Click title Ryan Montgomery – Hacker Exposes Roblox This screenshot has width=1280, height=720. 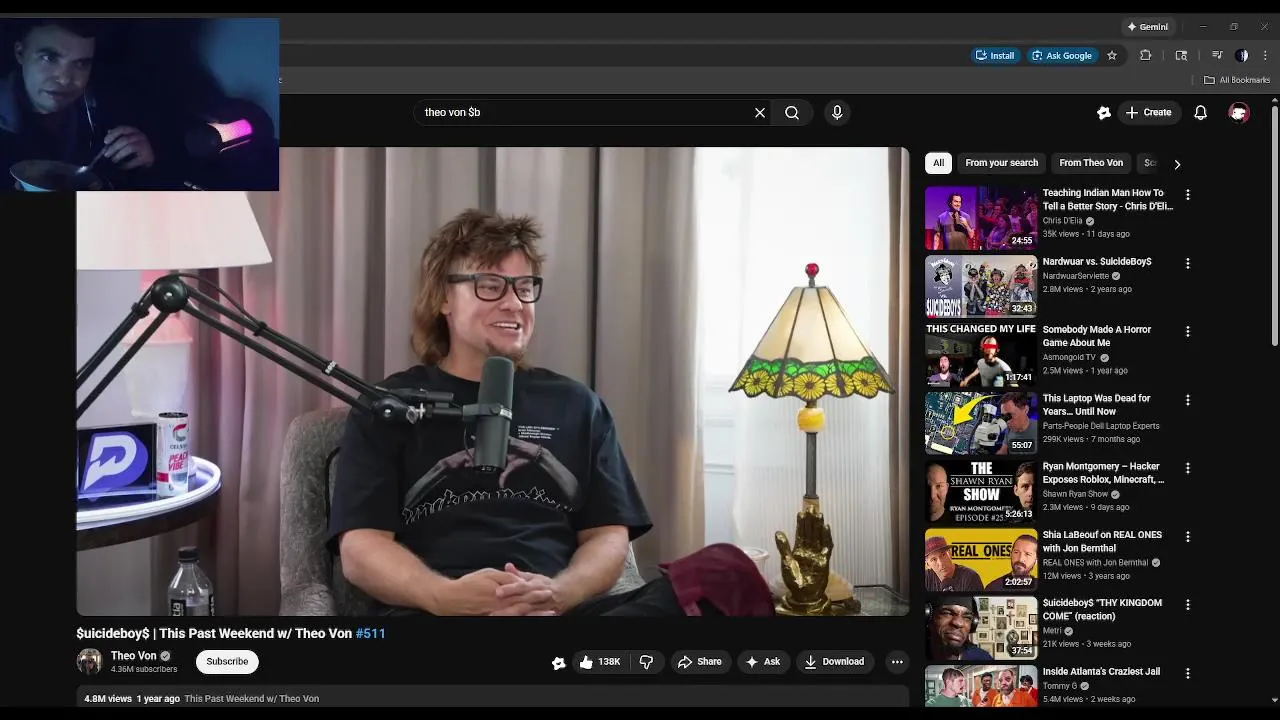(x=1103, y=474)
